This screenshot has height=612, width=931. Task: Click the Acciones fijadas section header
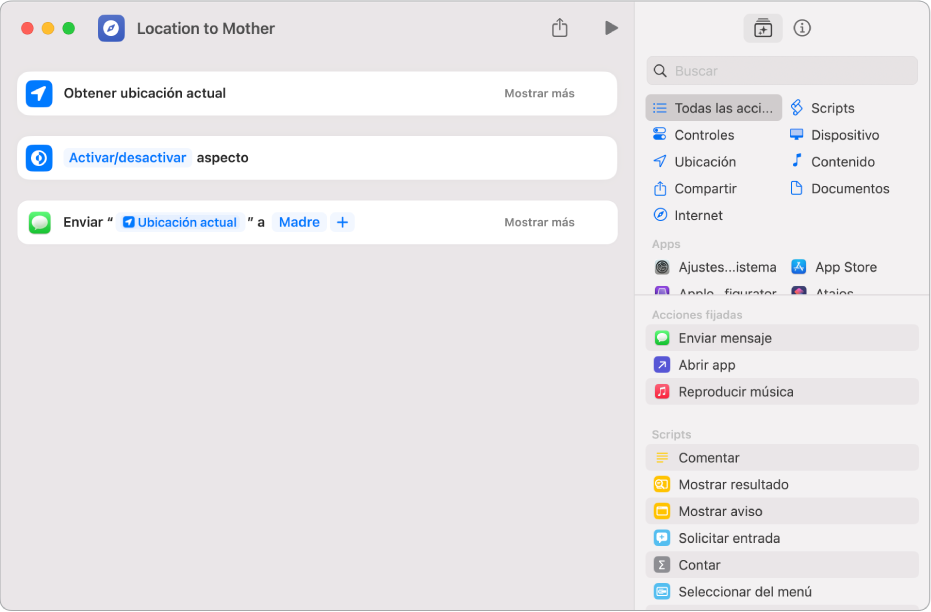pyautogui.click(x=697, y=315)
